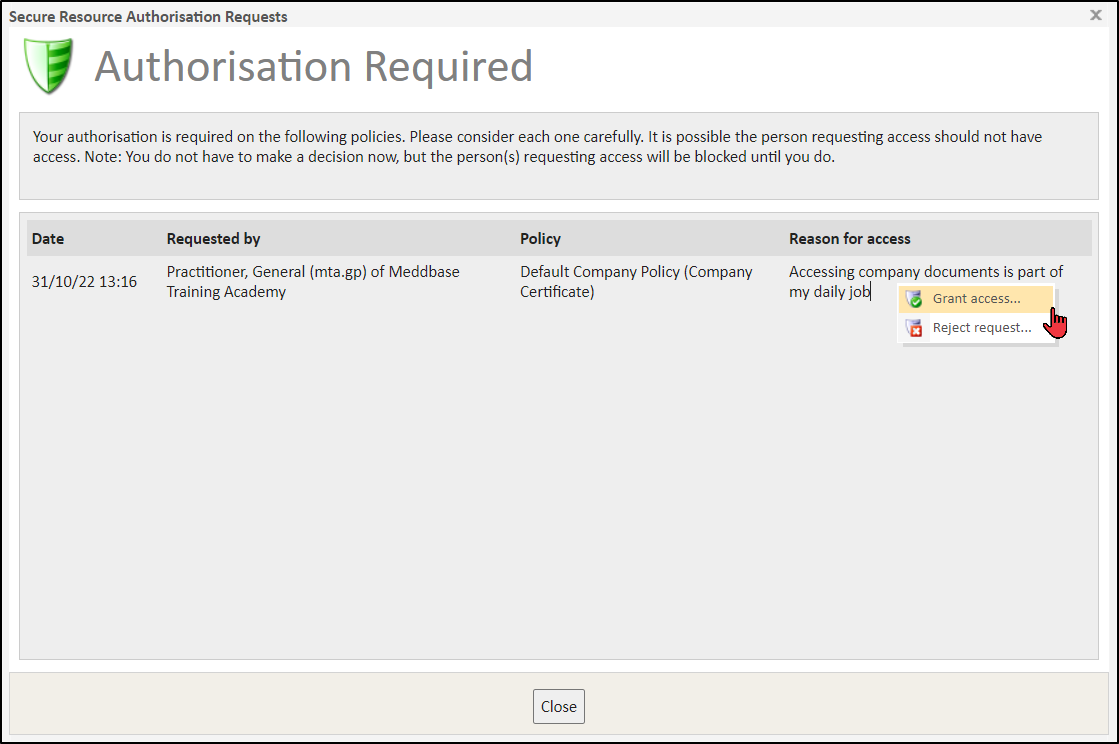Click the 'Default Company Policy (Company Certificate)' cell

point(636,282)
